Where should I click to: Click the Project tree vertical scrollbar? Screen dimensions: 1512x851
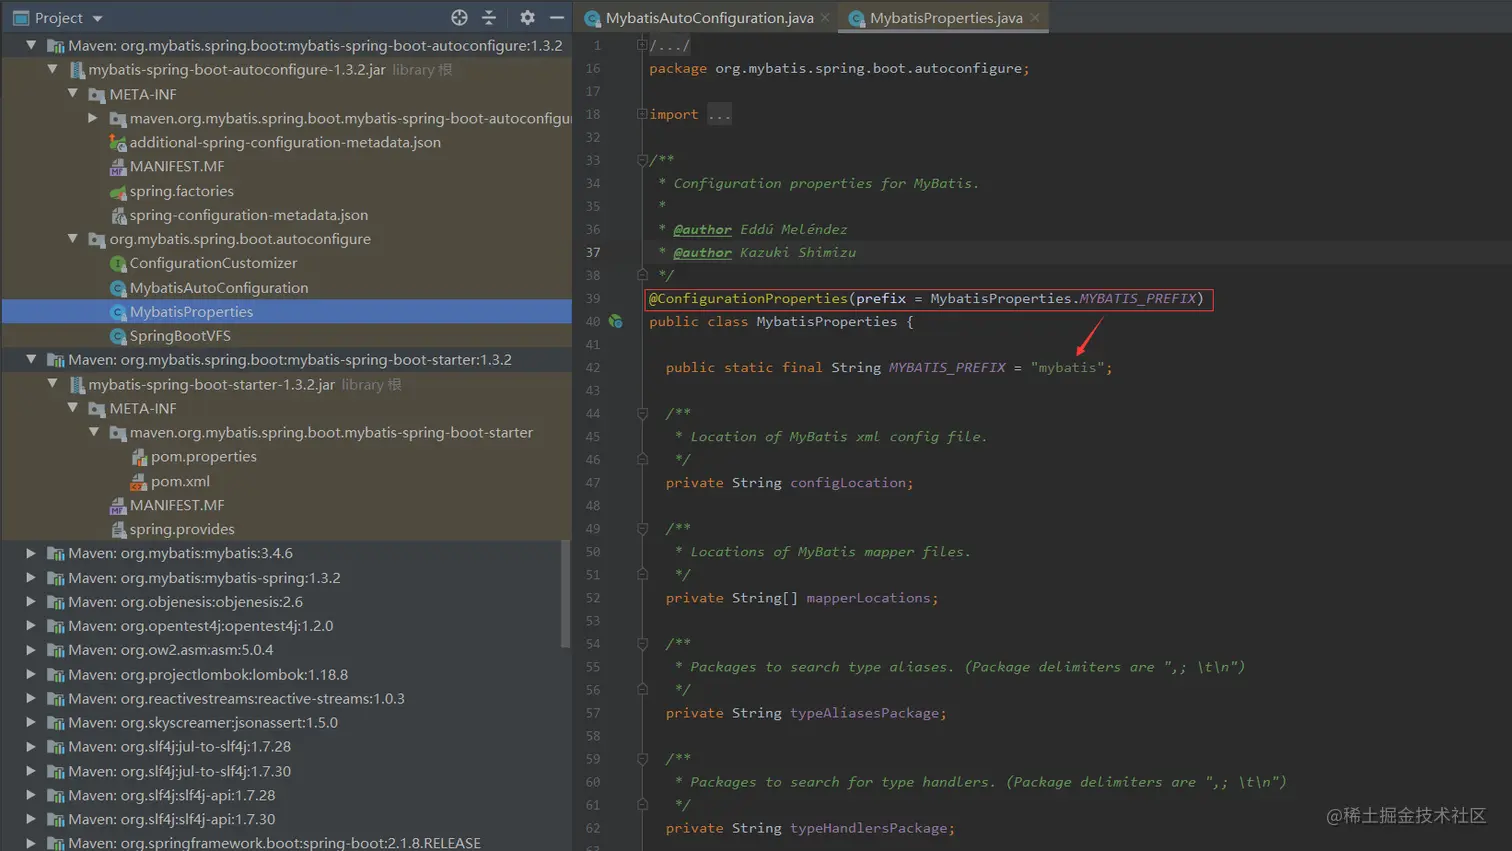click(565, 593)
